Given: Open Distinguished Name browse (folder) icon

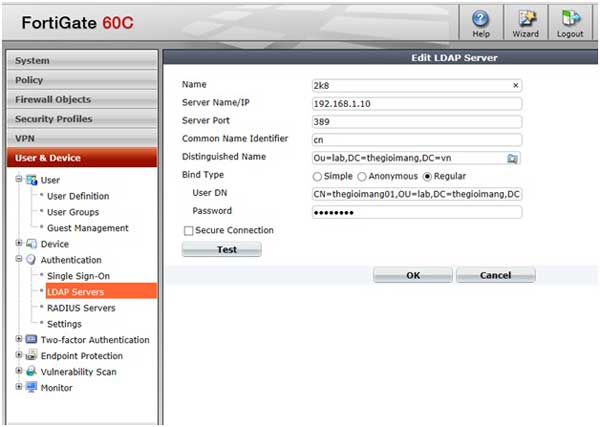Looking at the screenshot, I should coord(512,158).
